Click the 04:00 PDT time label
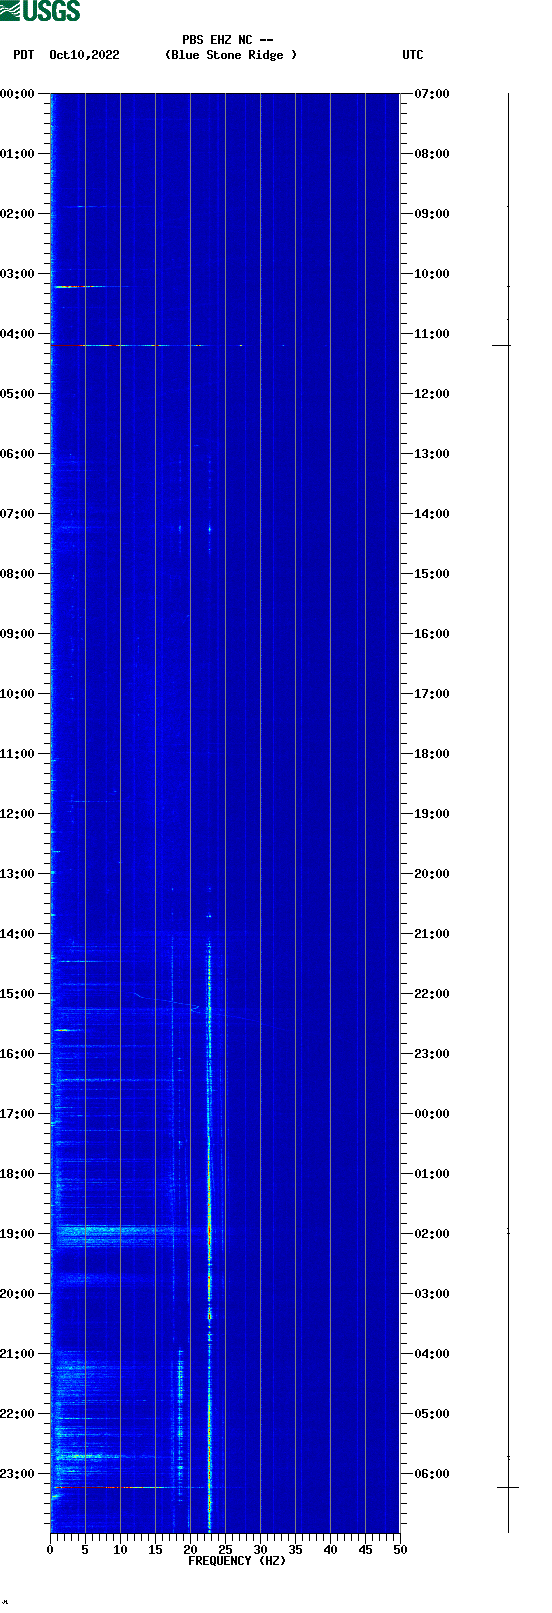This screenshot has width=552, height=1613. [18, 333]
